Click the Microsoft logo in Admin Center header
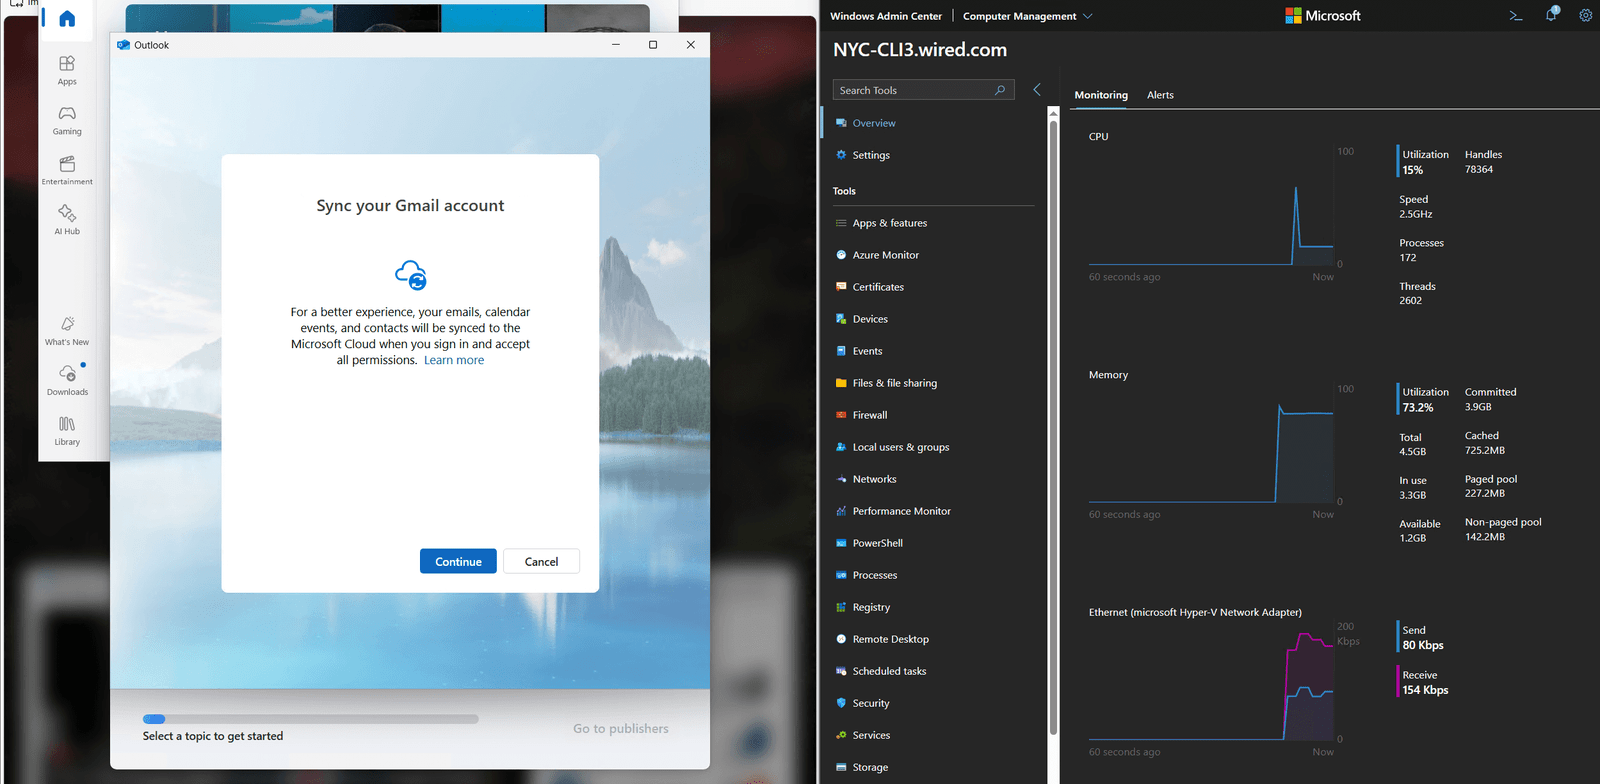 coord(1323,16)
